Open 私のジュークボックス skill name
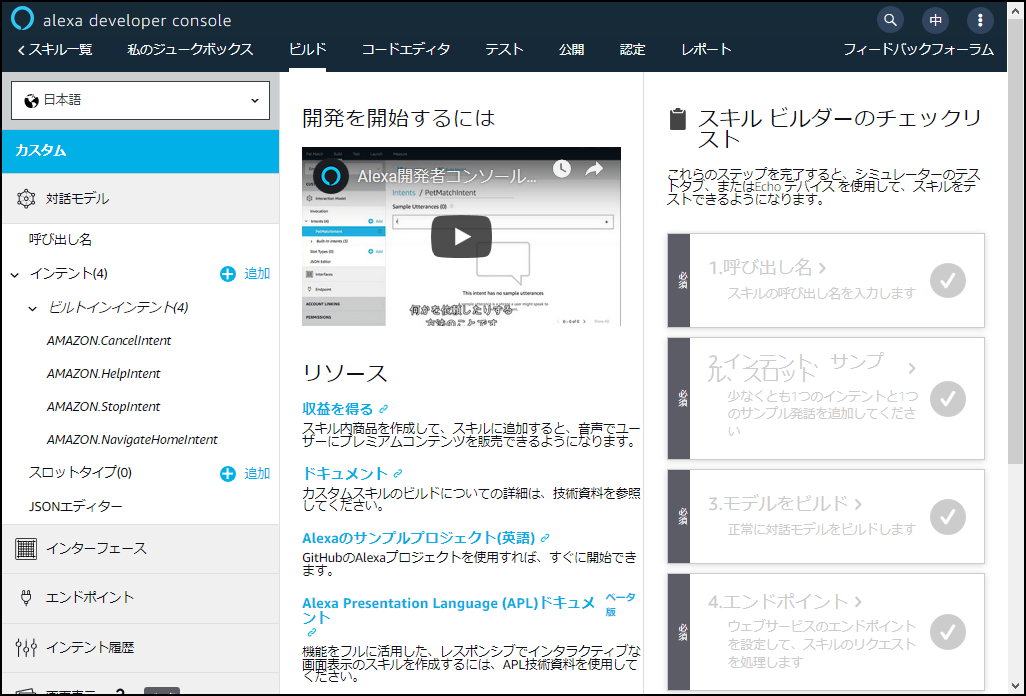The height and width of the screenshot is (696, 1026). click(190, 50)
